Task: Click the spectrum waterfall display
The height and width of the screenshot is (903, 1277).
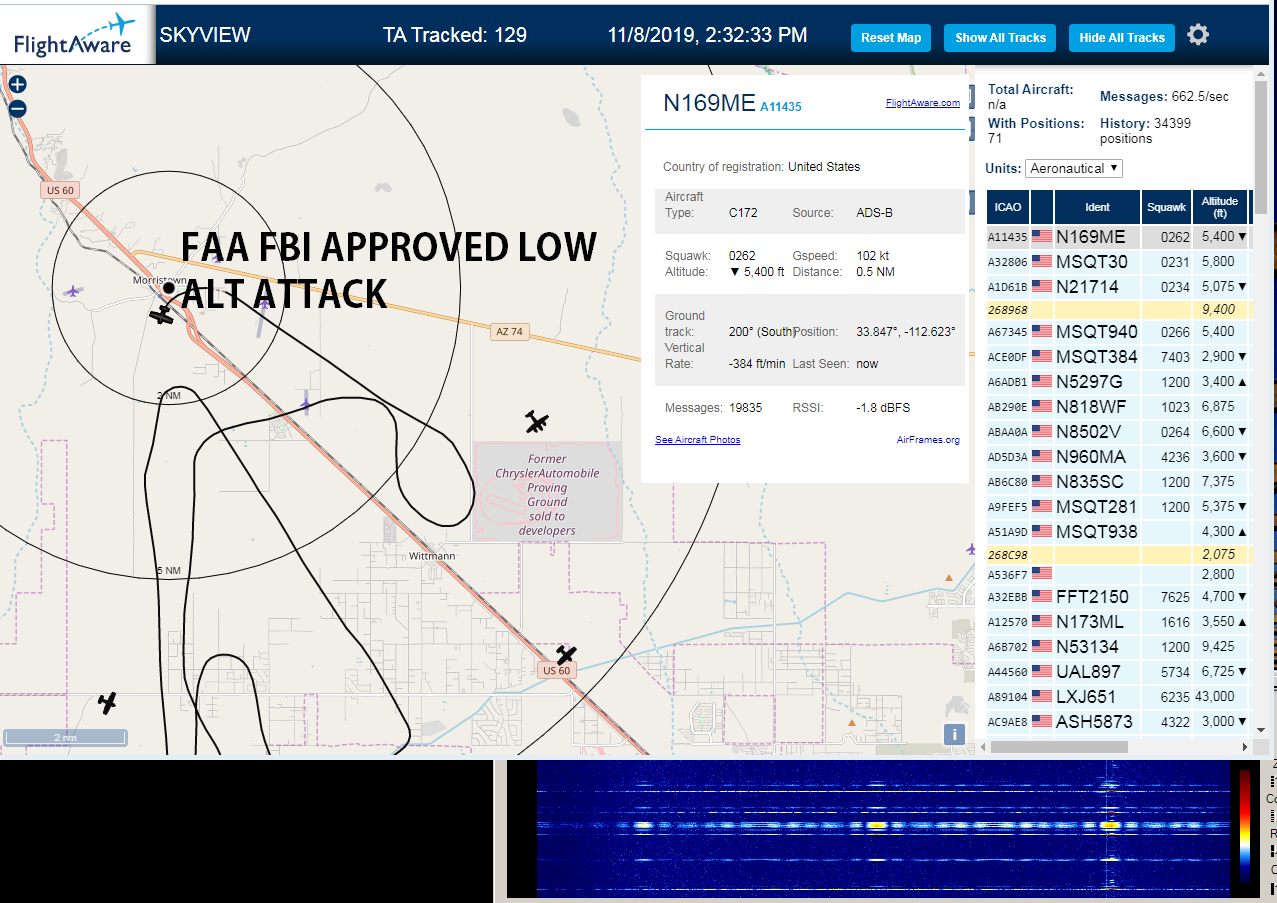Action: pos(883,829)
